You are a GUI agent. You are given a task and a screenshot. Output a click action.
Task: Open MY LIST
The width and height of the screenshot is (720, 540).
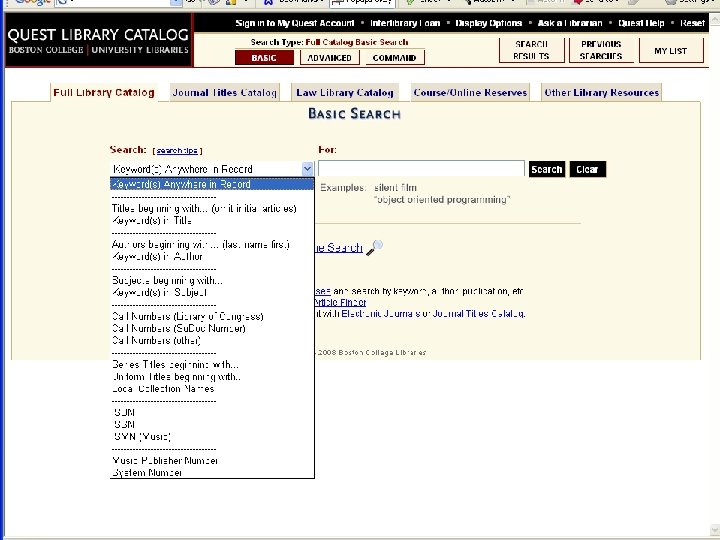coord(671,51)
